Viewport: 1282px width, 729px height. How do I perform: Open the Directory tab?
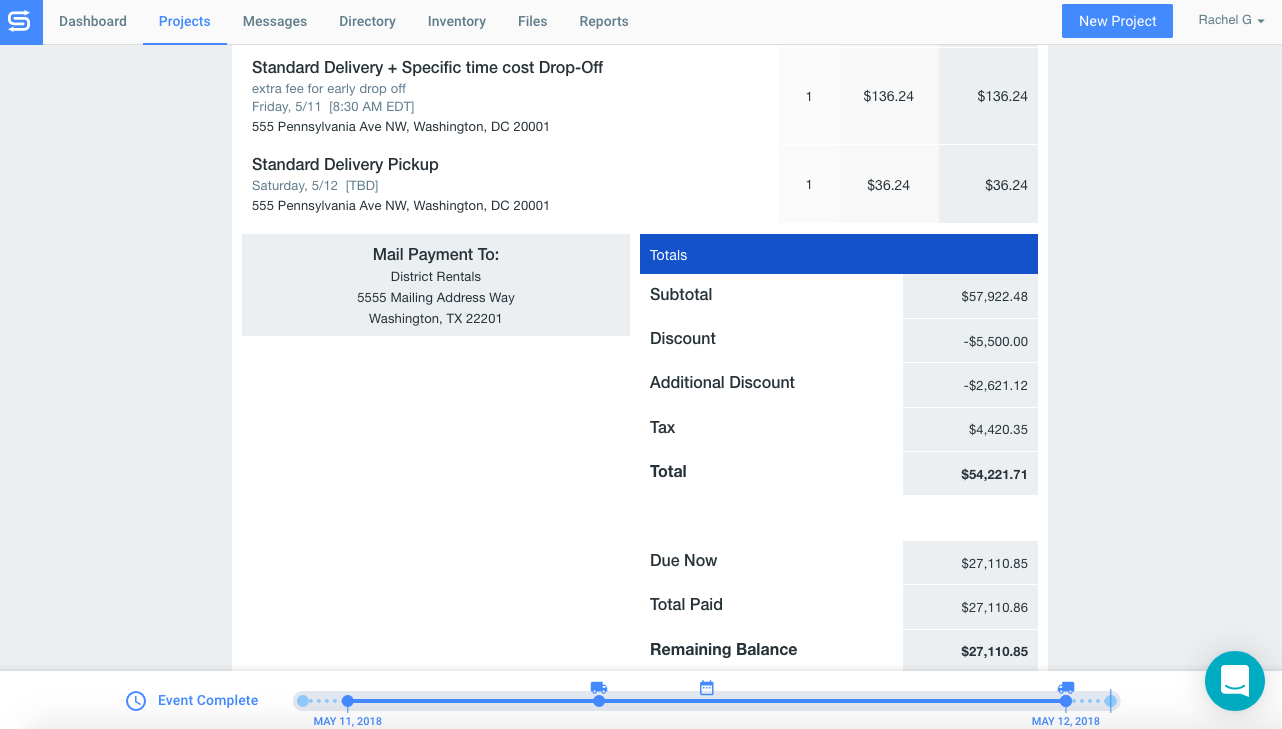pyautogui.click(x=367, y=21)
